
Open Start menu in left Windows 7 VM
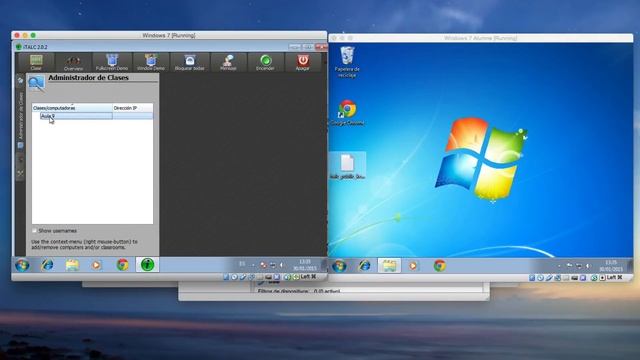click(x=22, y=265)
